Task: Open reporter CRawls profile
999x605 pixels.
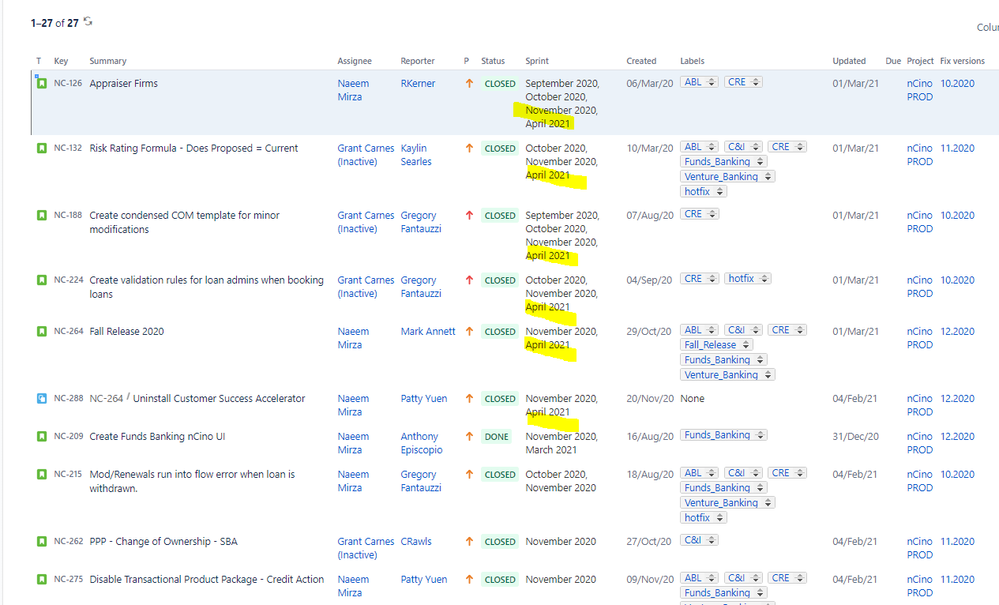Action: tap(415, 541)
